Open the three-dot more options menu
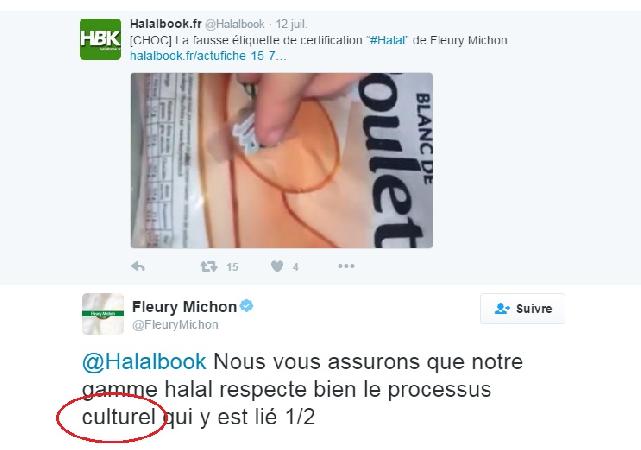The height and width of the screenshot is (450, 641). 346,266
